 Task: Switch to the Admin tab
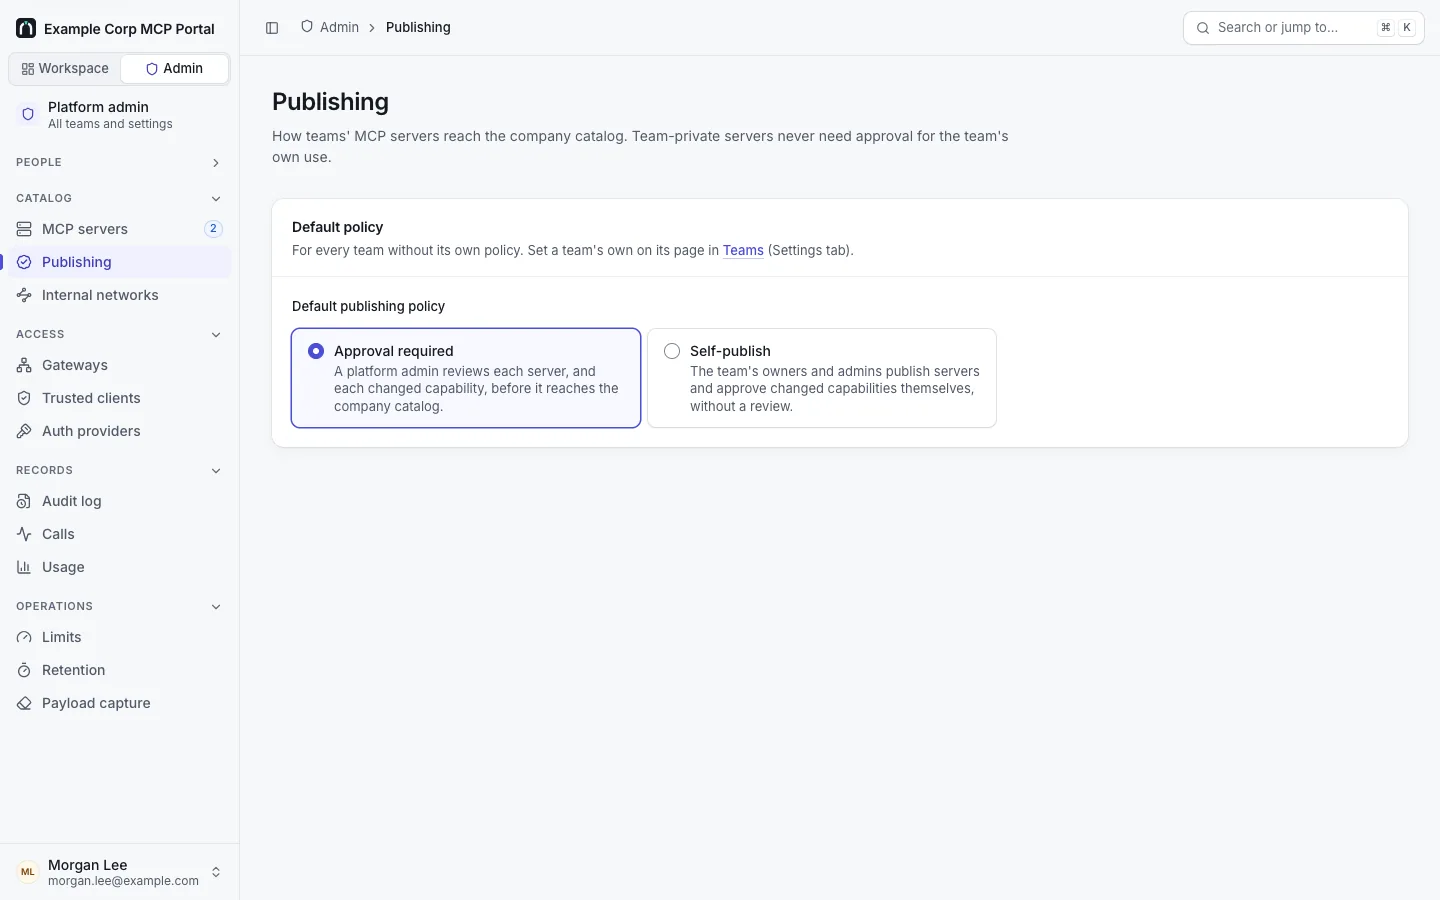point(175,69)
